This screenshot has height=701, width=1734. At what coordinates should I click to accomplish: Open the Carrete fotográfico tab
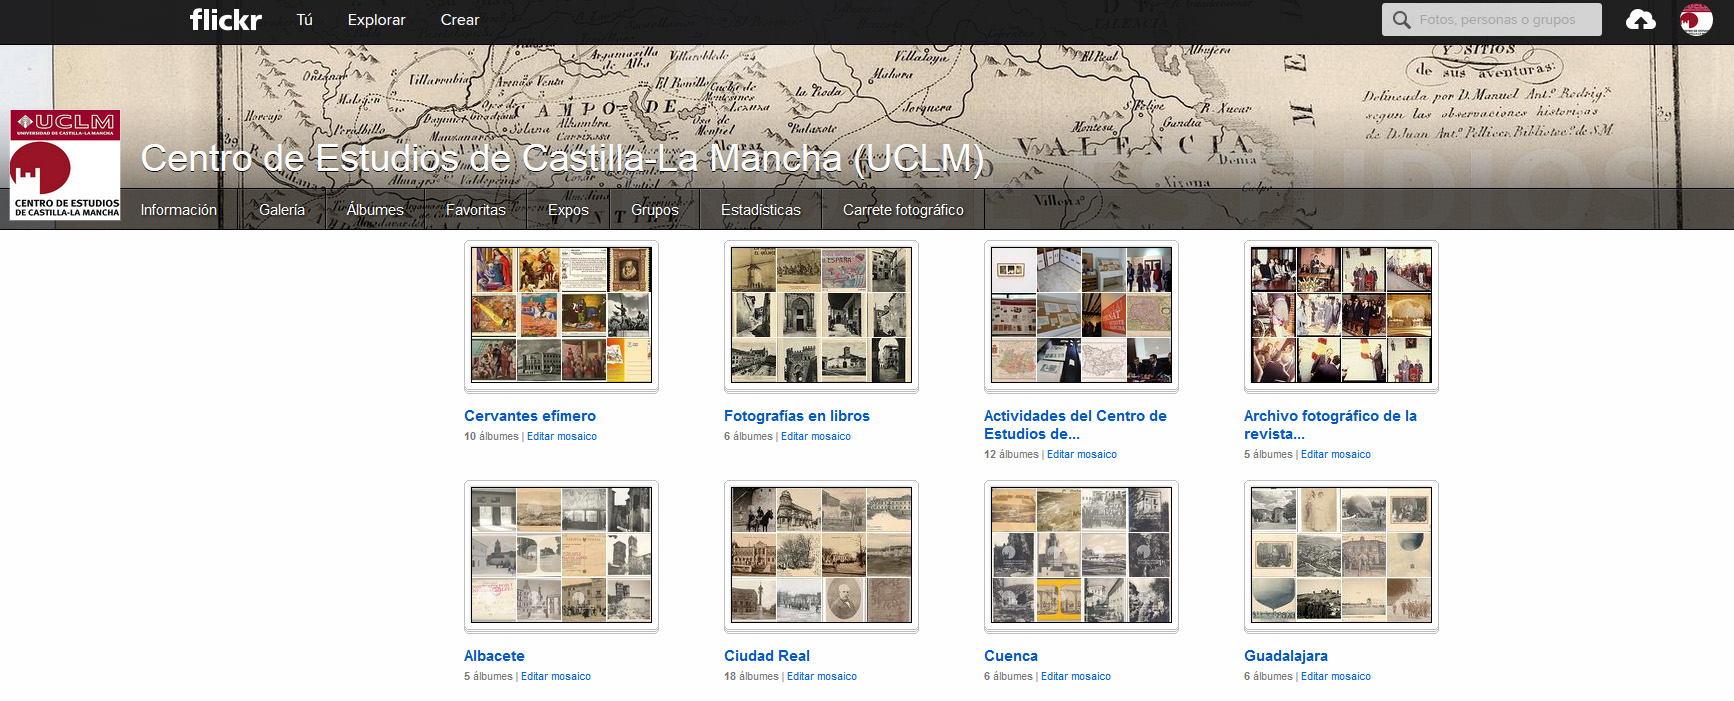[x=903, y=210]
